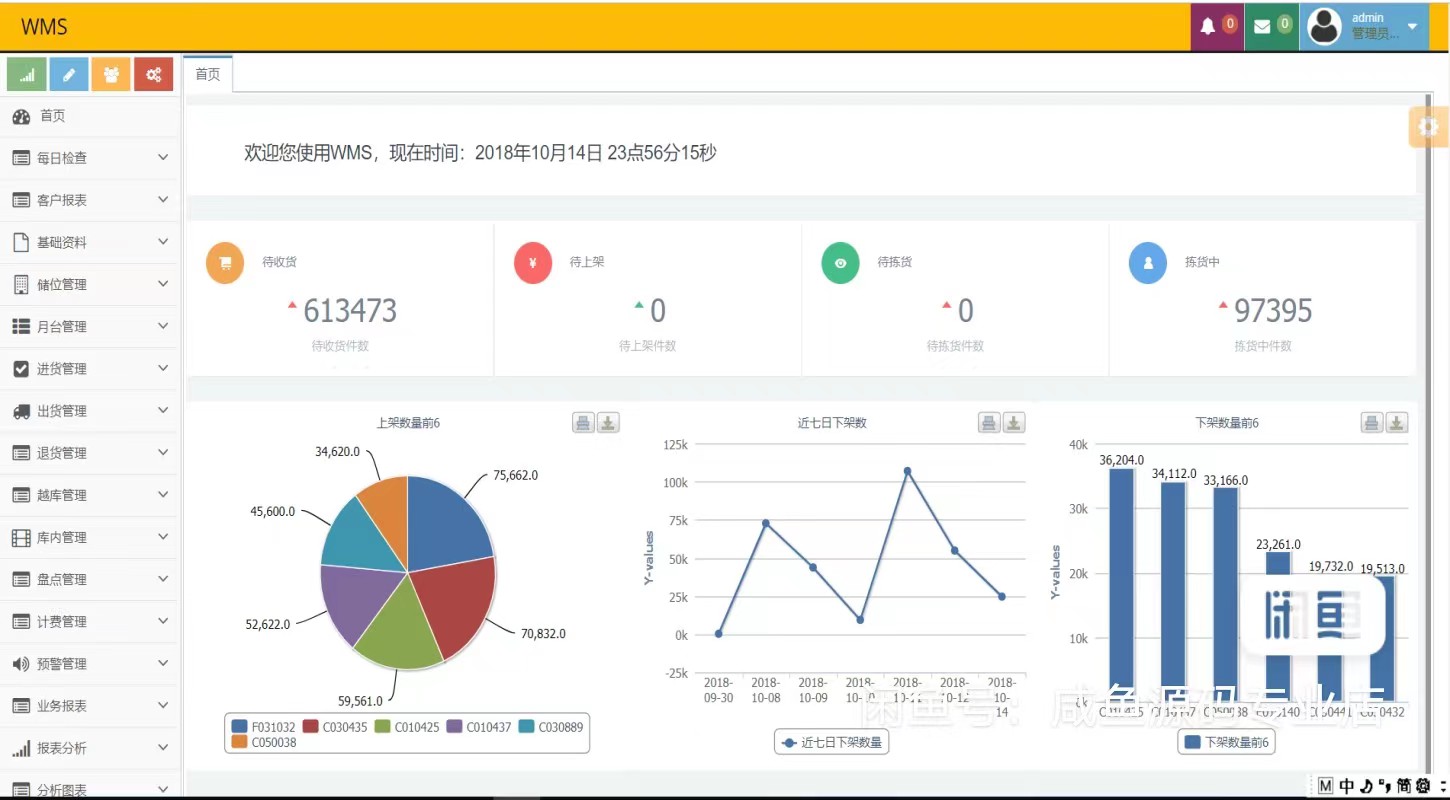This screenshot has width=1450, height=800.
Task: Open the 出货管理 menu item
Action: (90, 411)
